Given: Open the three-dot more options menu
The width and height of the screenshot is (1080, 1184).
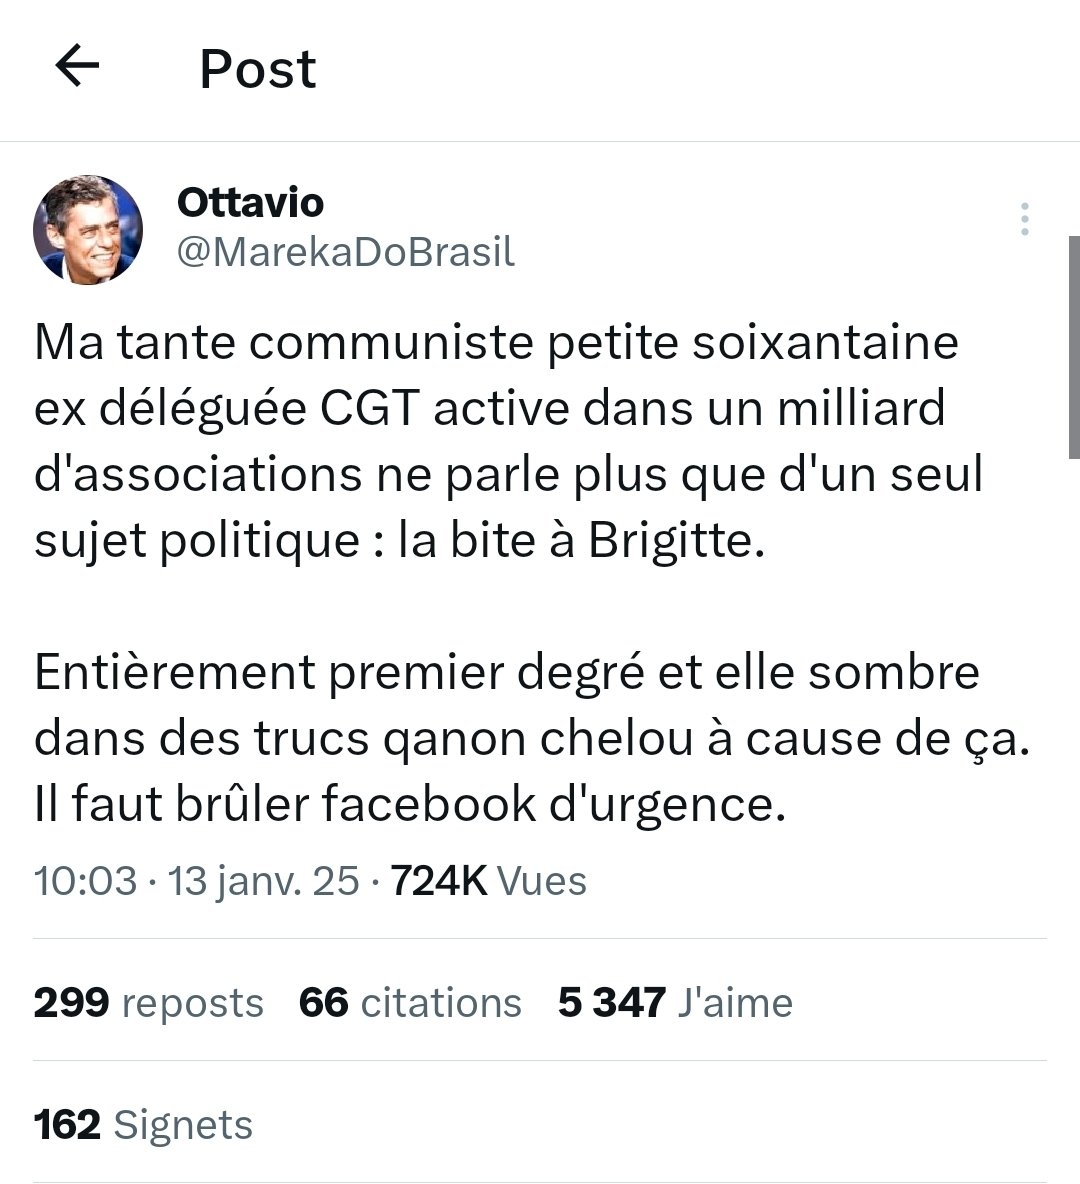Looking at the screenshot, I should pos(1024,219).
